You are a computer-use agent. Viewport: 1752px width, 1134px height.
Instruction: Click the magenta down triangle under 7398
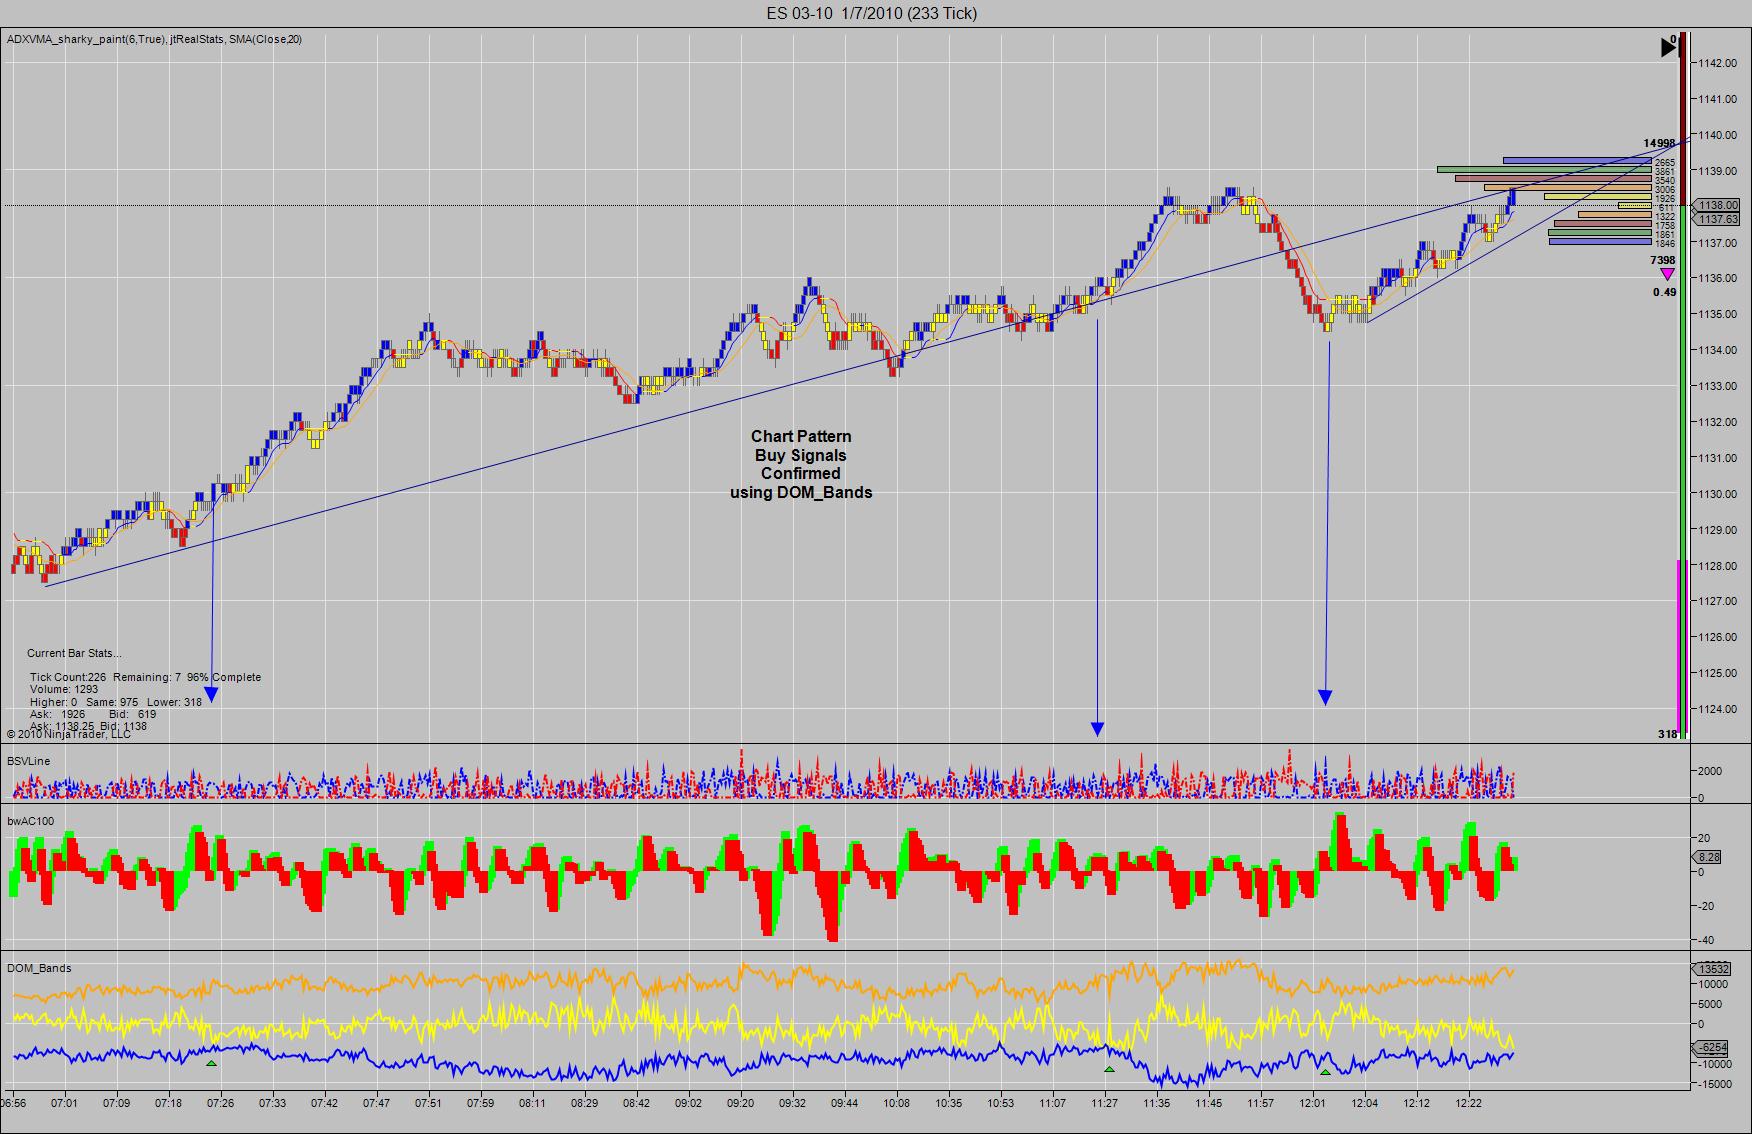(x=1666, y=274)
